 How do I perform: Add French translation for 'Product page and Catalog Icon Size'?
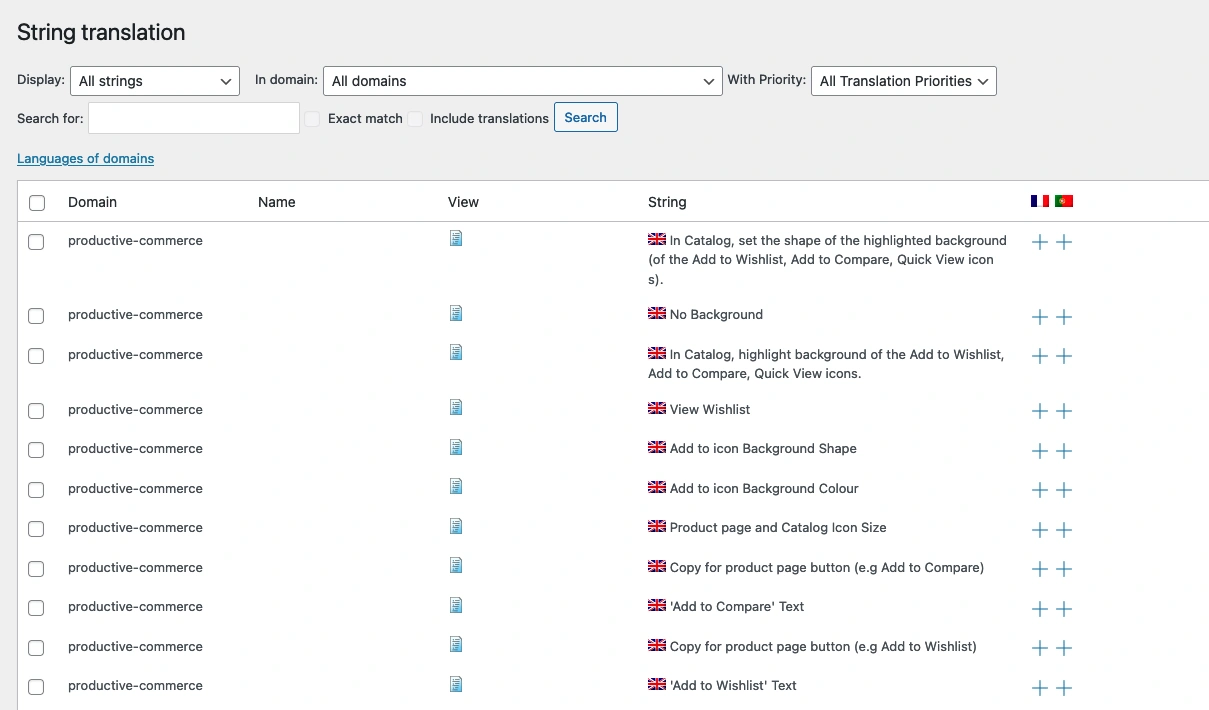[1040, 530]
